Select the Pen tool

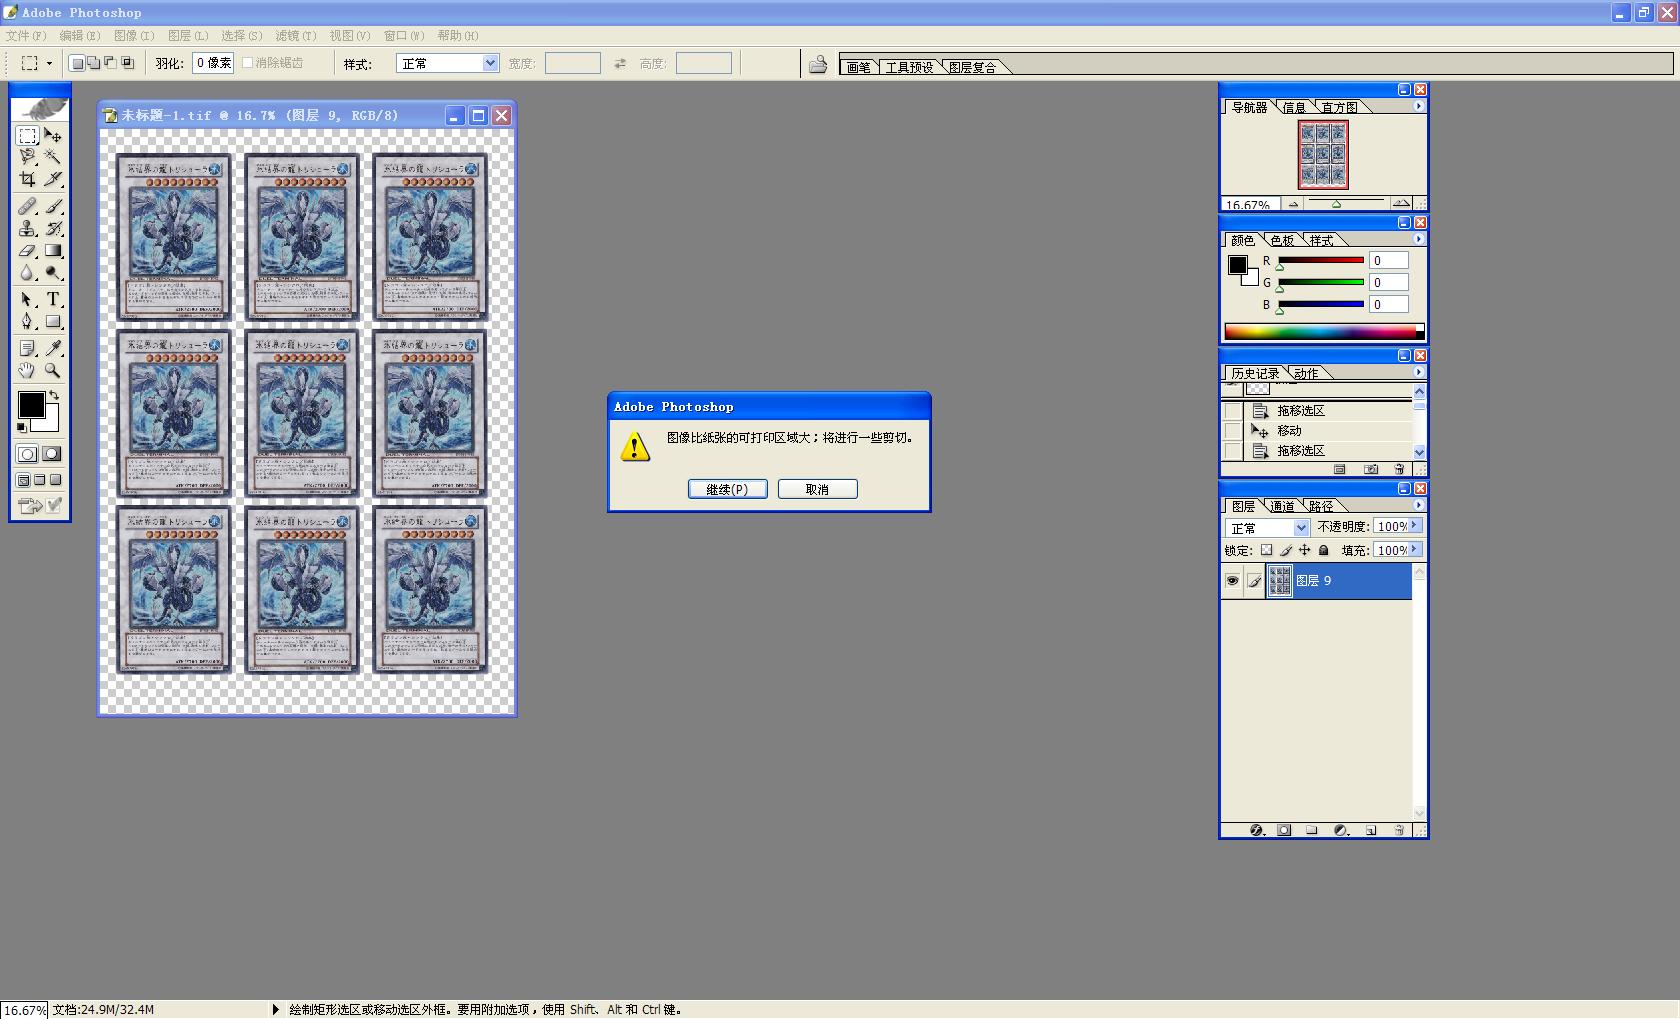pos(28,321)
